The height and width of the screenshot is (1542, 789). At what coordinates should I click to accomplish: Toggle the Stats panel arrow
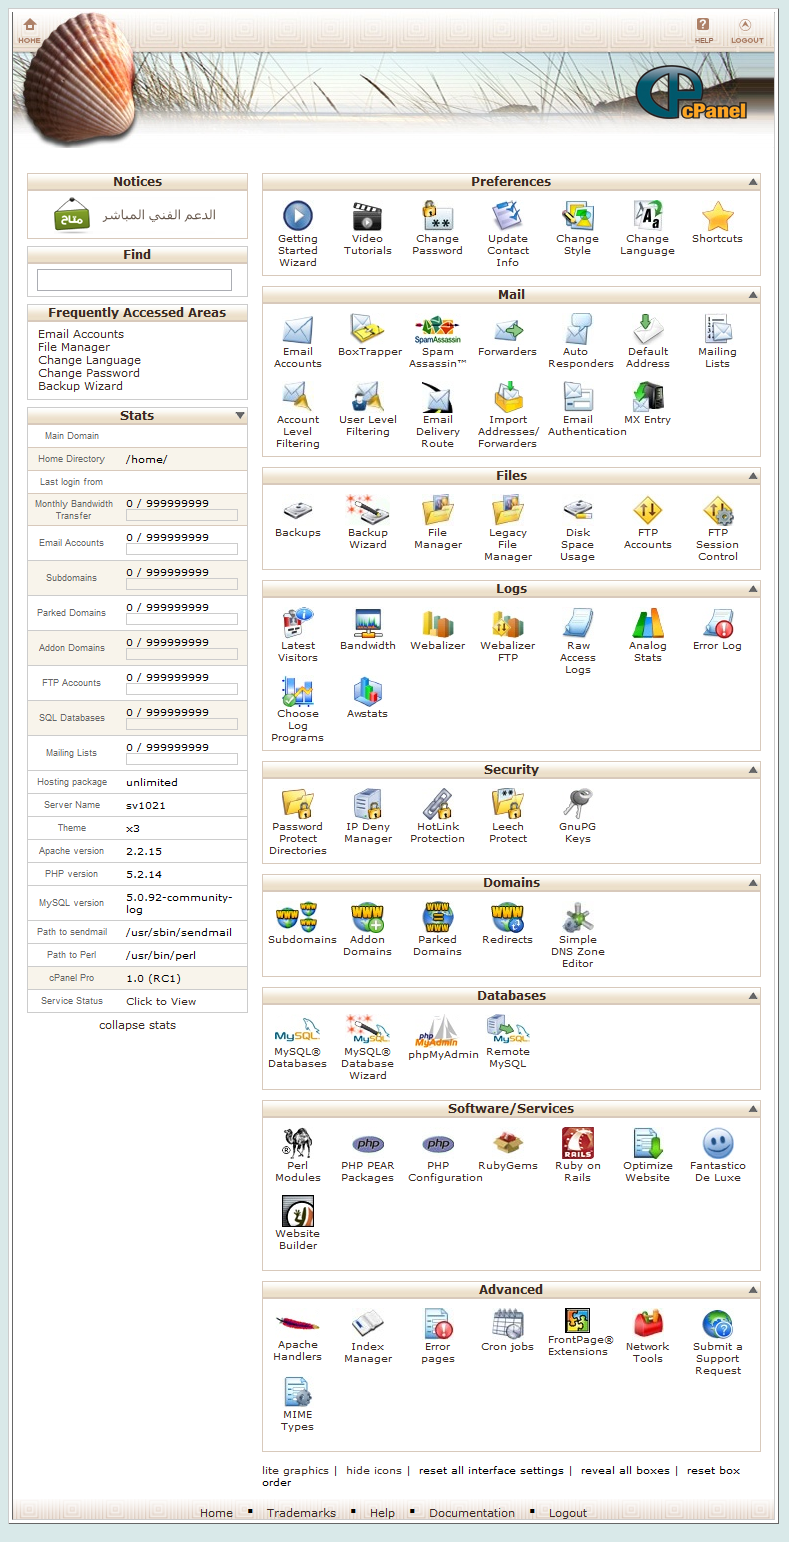pos(240,416)
